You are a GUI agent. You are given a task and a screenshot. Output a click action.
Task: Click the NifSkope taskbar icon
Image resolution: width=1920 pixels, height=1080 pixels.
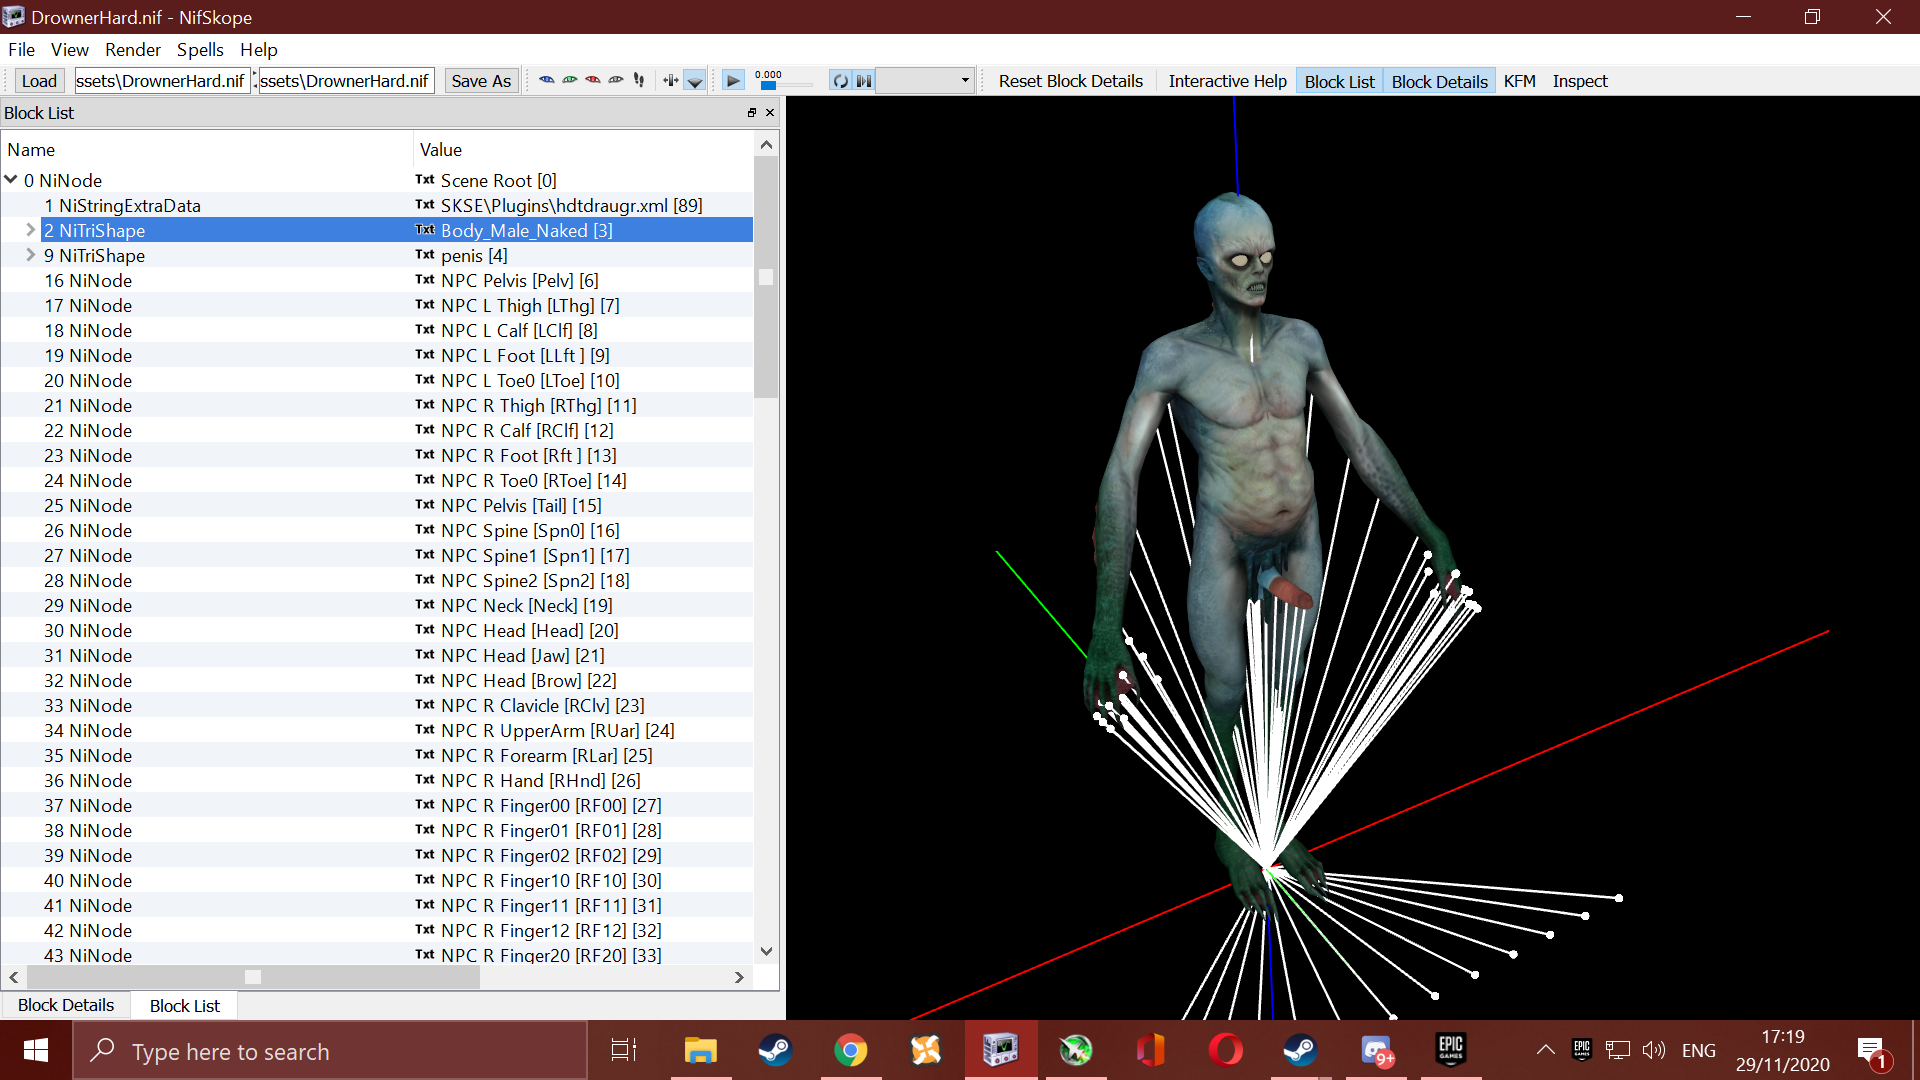click(1001, 1050)
